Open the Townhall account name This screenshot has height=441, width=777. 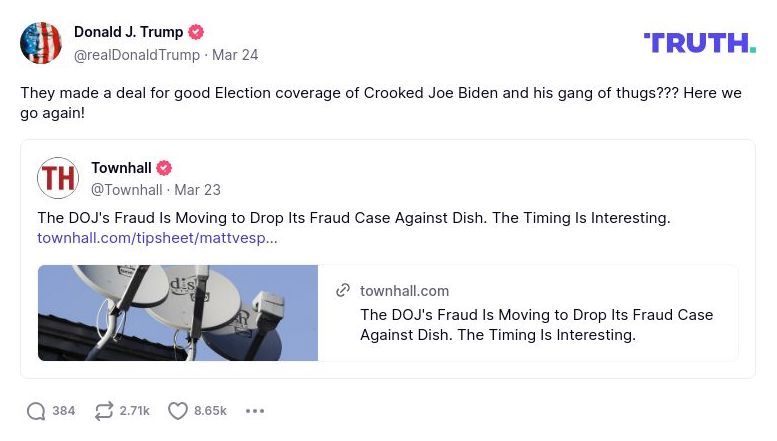pos(121,168)
